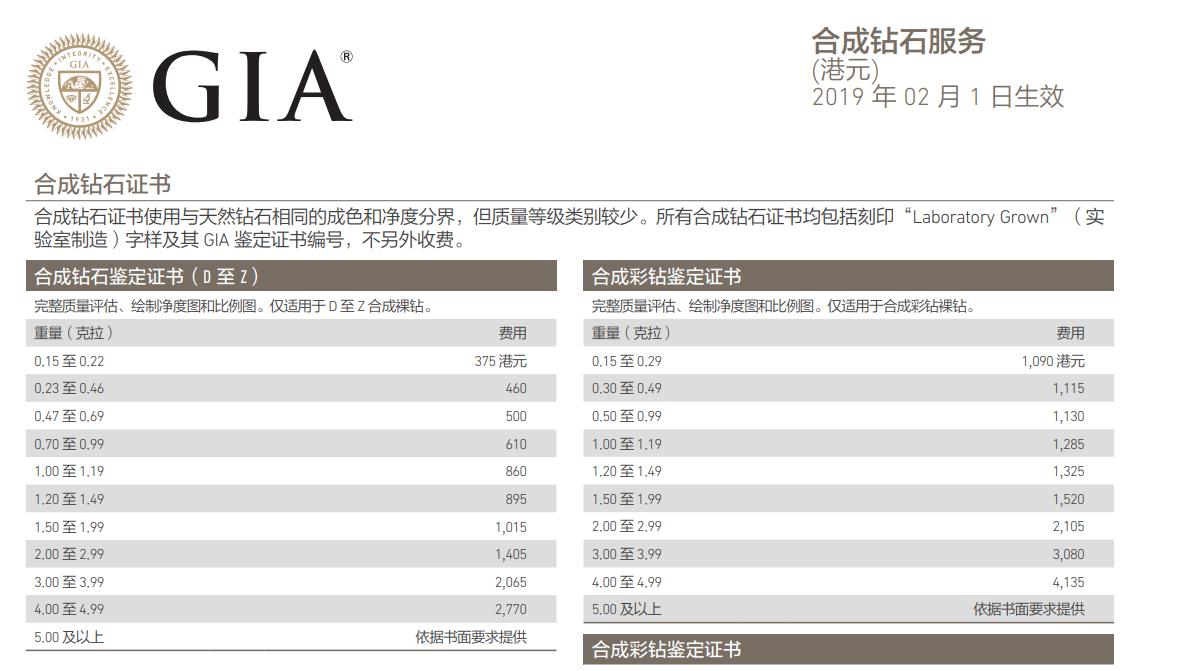
Task: Click the left table's 依据书面要求提供 cell
Action: click(471, 637)
